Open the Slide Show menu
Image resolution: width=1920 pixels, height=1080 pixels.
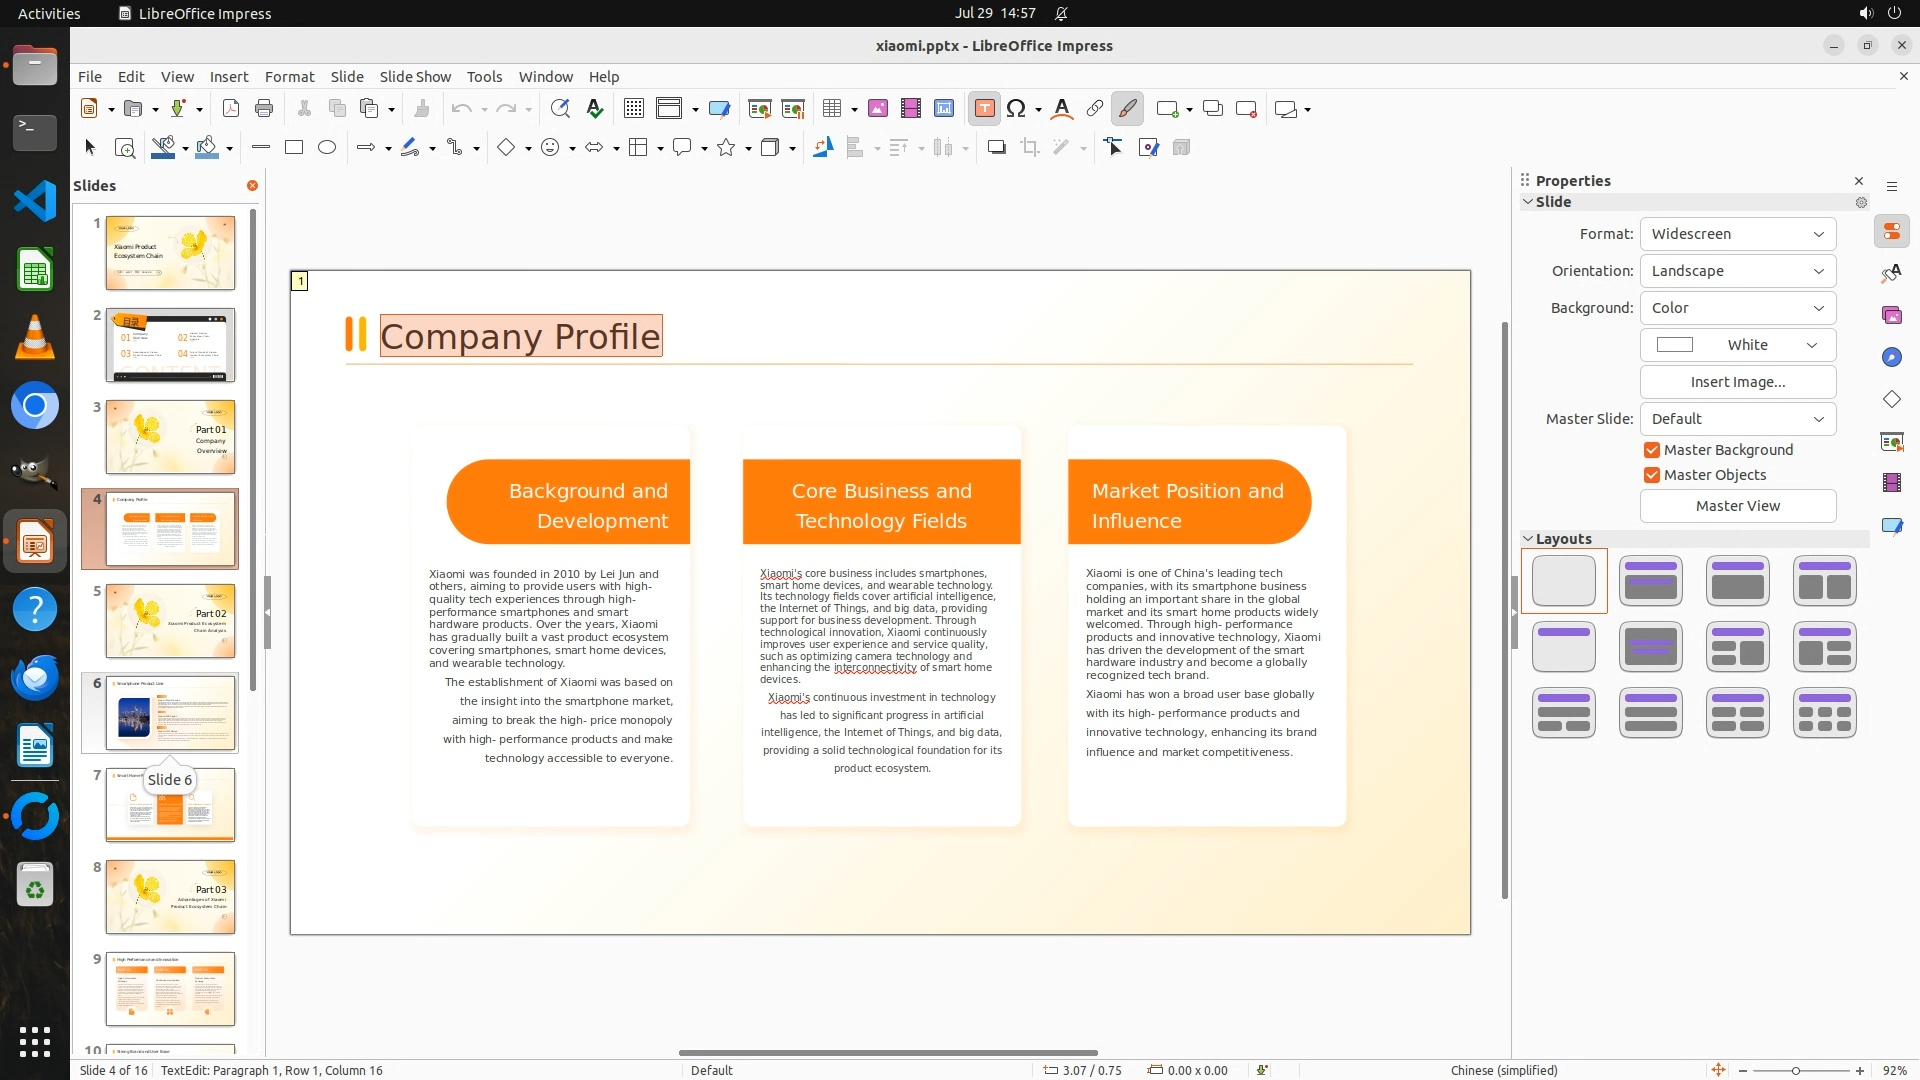click(x=414, y=77)
